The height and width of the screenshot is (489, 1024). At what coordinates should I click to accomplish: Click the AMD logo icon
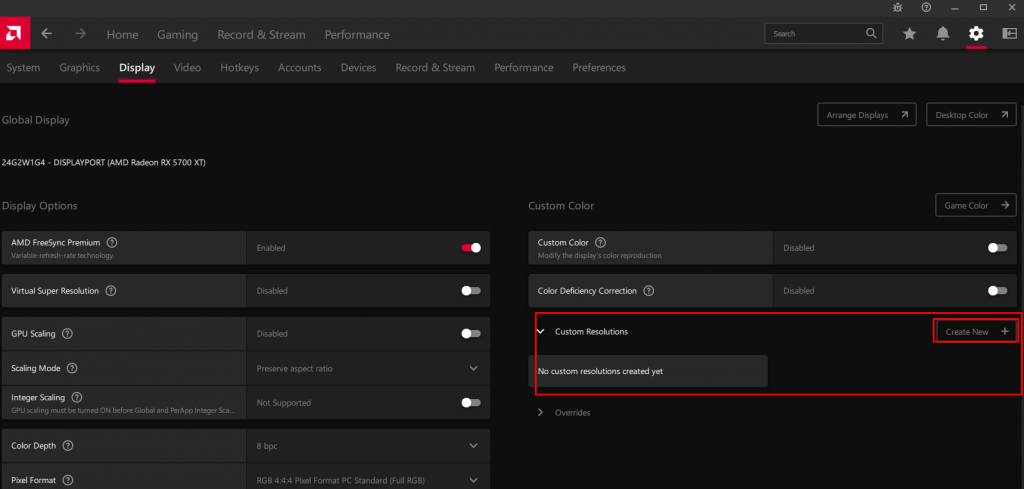tap(14, 34)
